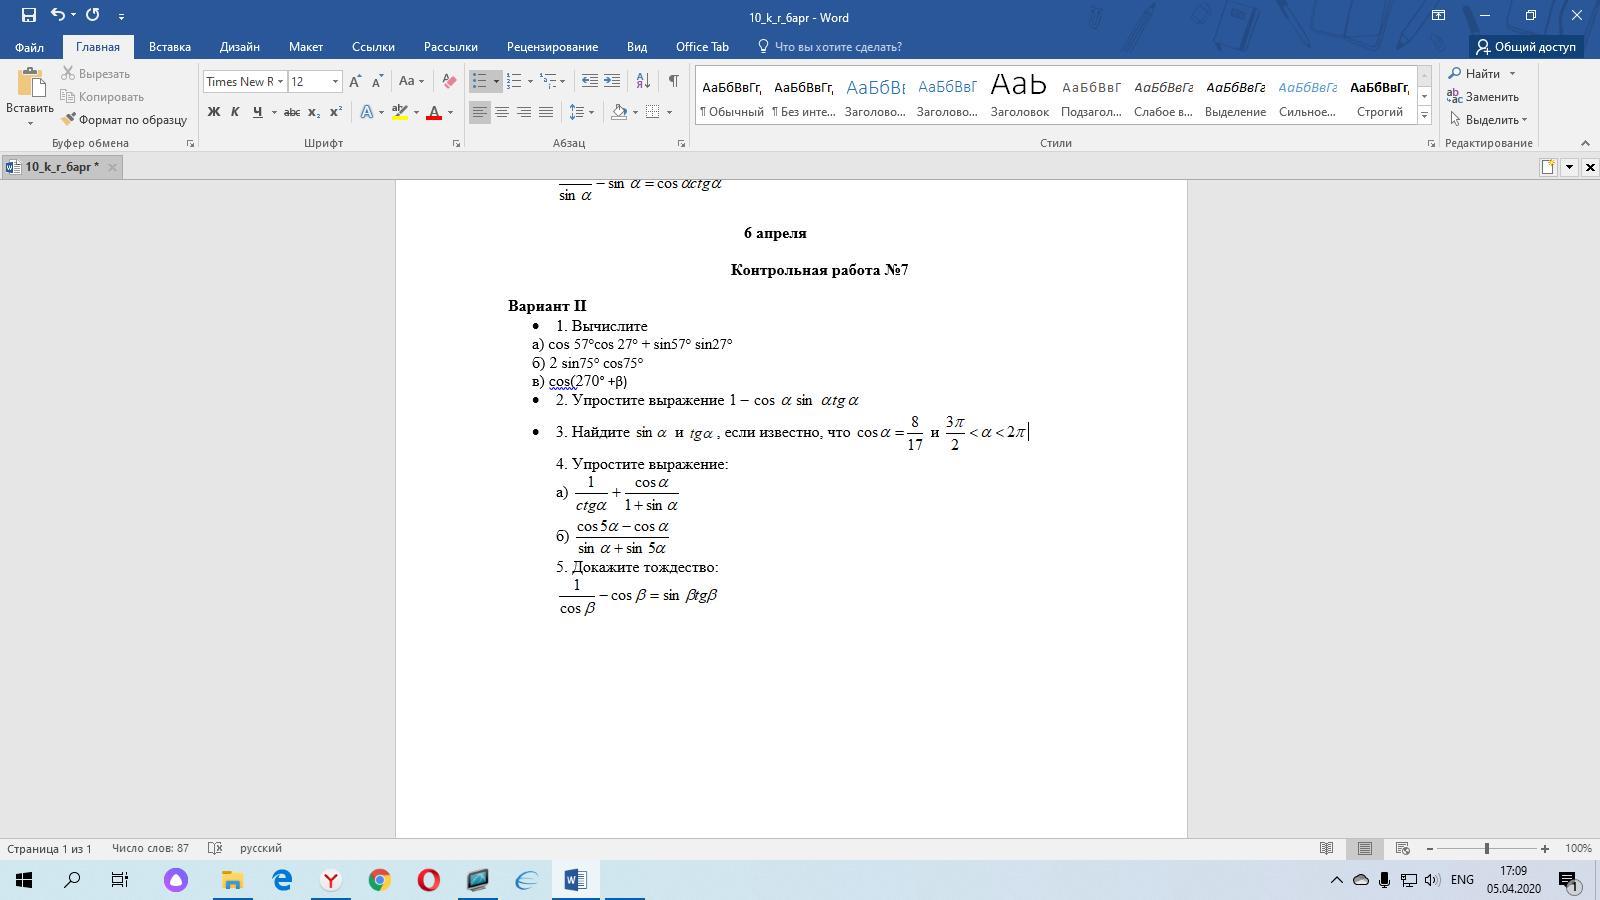Toggle subscript formatting
The width and height of the screenshot is (1600, 900).
(x=314, y=112)
